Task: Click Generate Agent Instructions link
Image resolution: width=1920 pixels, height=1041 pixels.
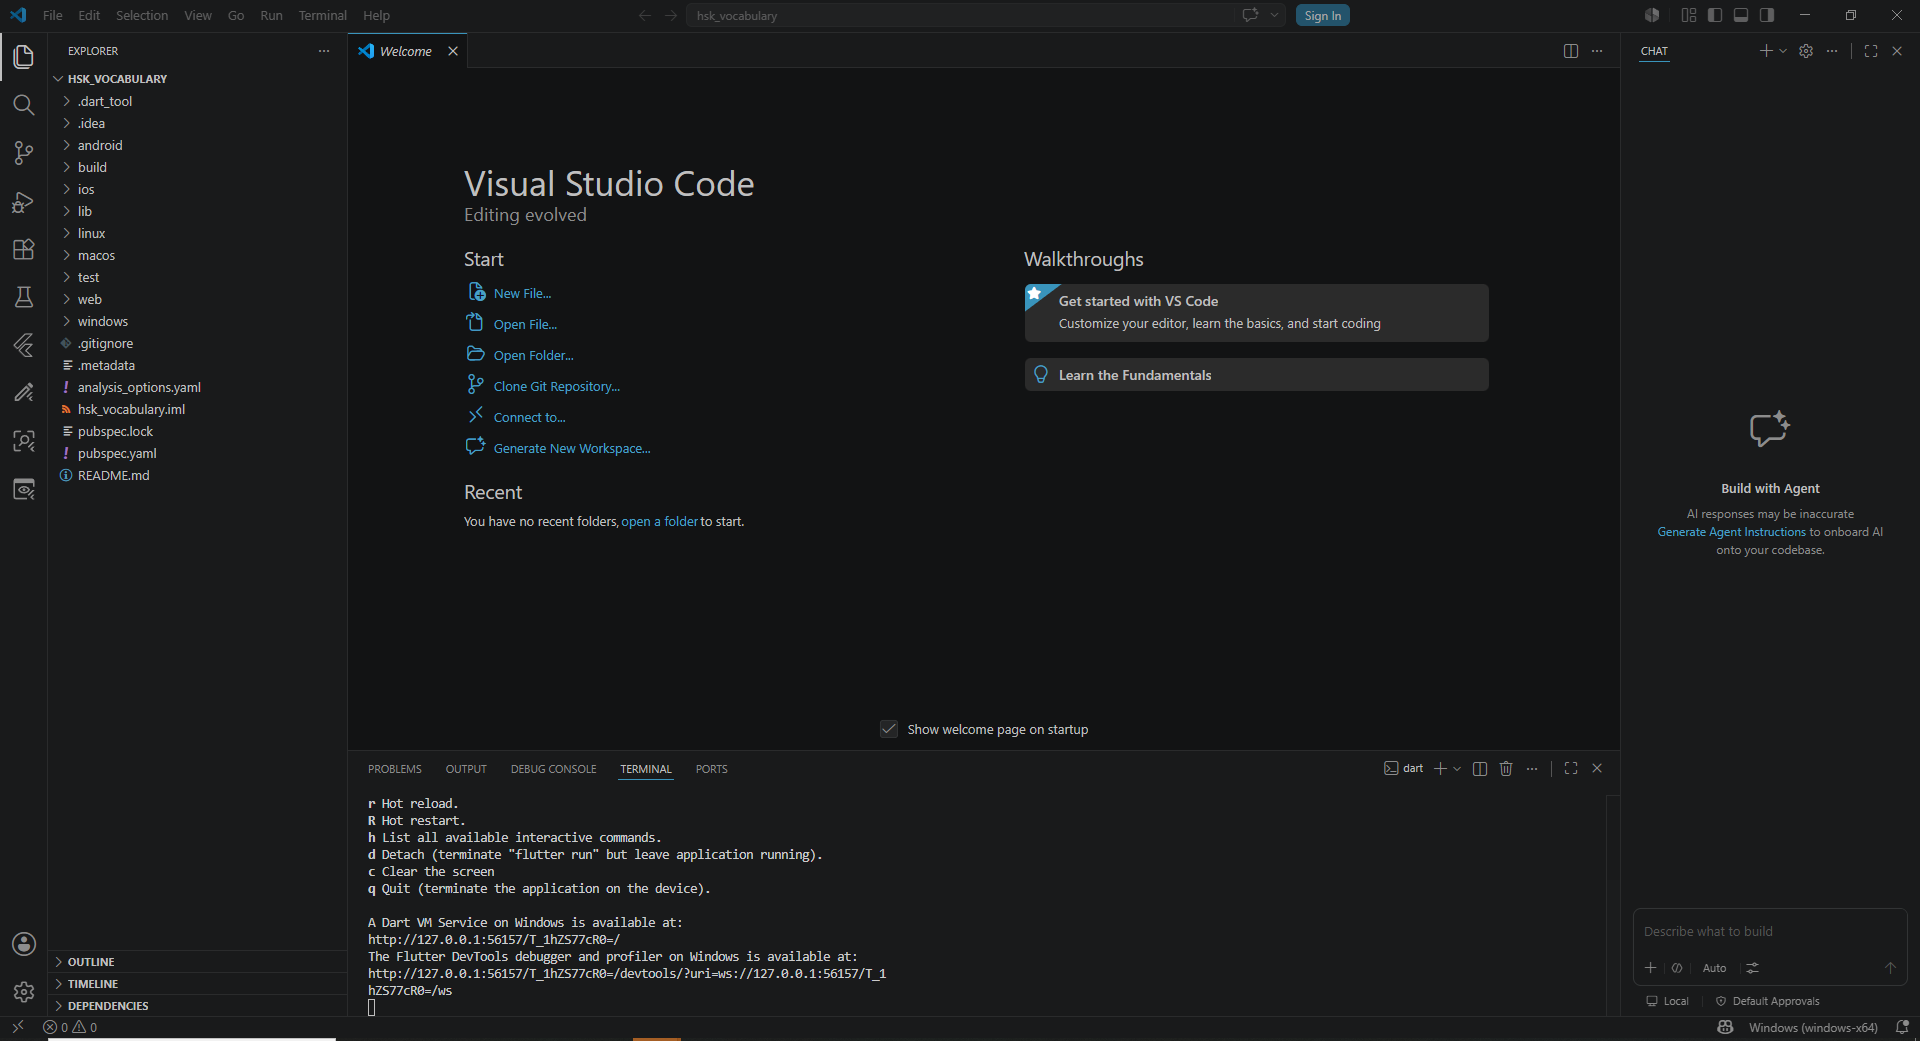Action: 1731,532
